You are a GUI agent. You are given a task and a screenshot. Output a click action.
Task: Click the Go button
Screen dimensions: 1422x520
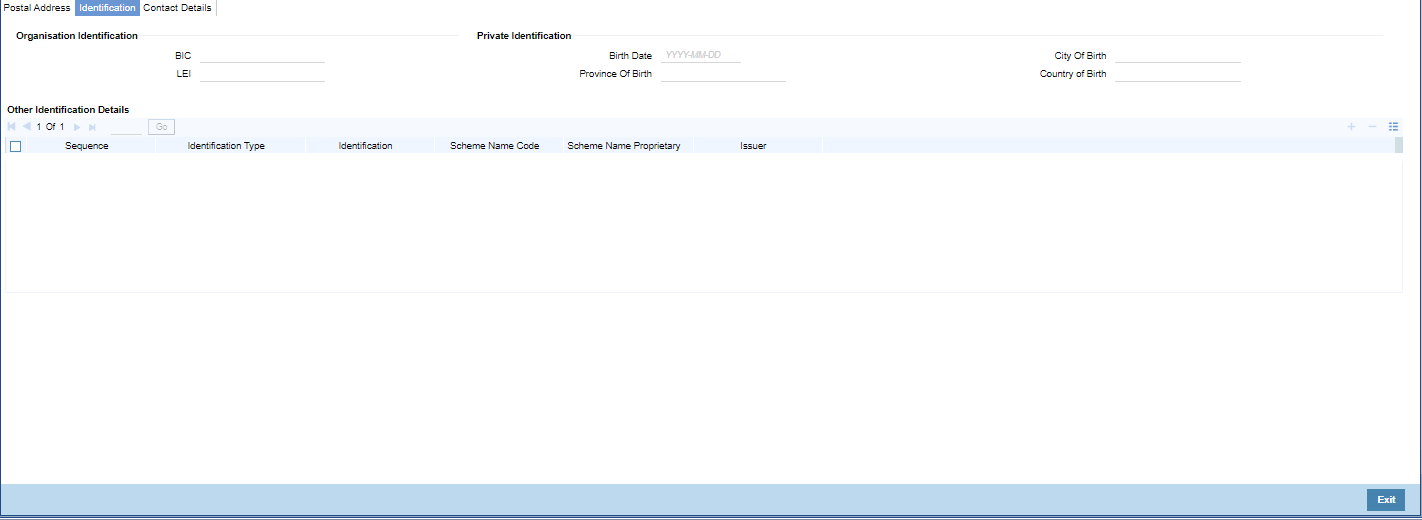click(x=161, y=127)
